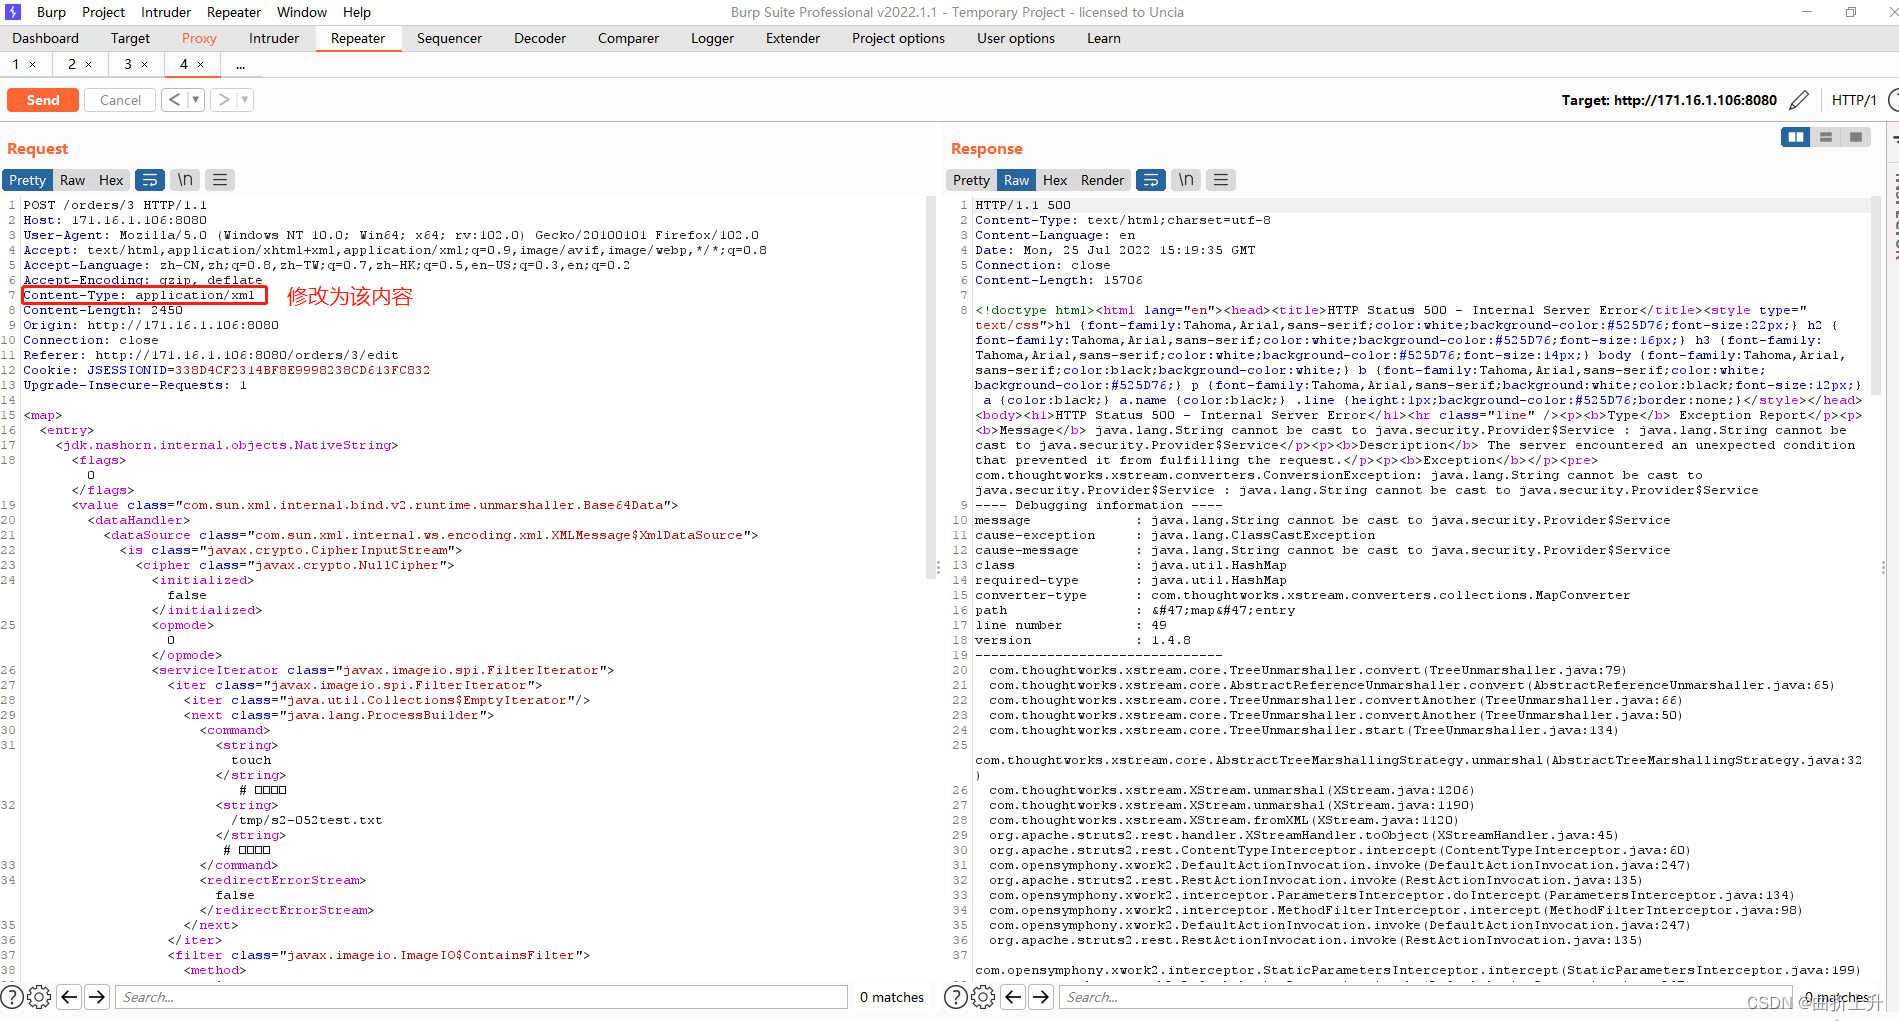The height and width of the screenshot is (1021, 1899).
Task: Click the Cancel button
Action: click(120, 100)
